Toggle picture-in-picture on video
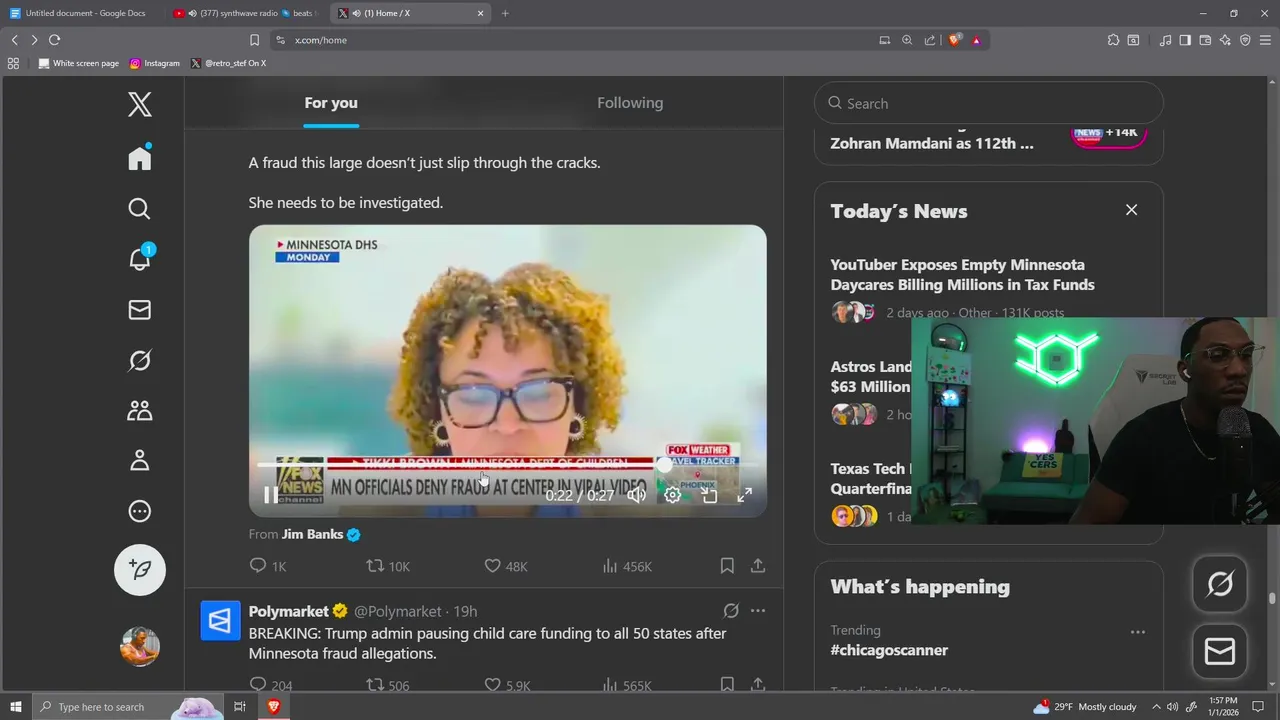 coord(709,495)
